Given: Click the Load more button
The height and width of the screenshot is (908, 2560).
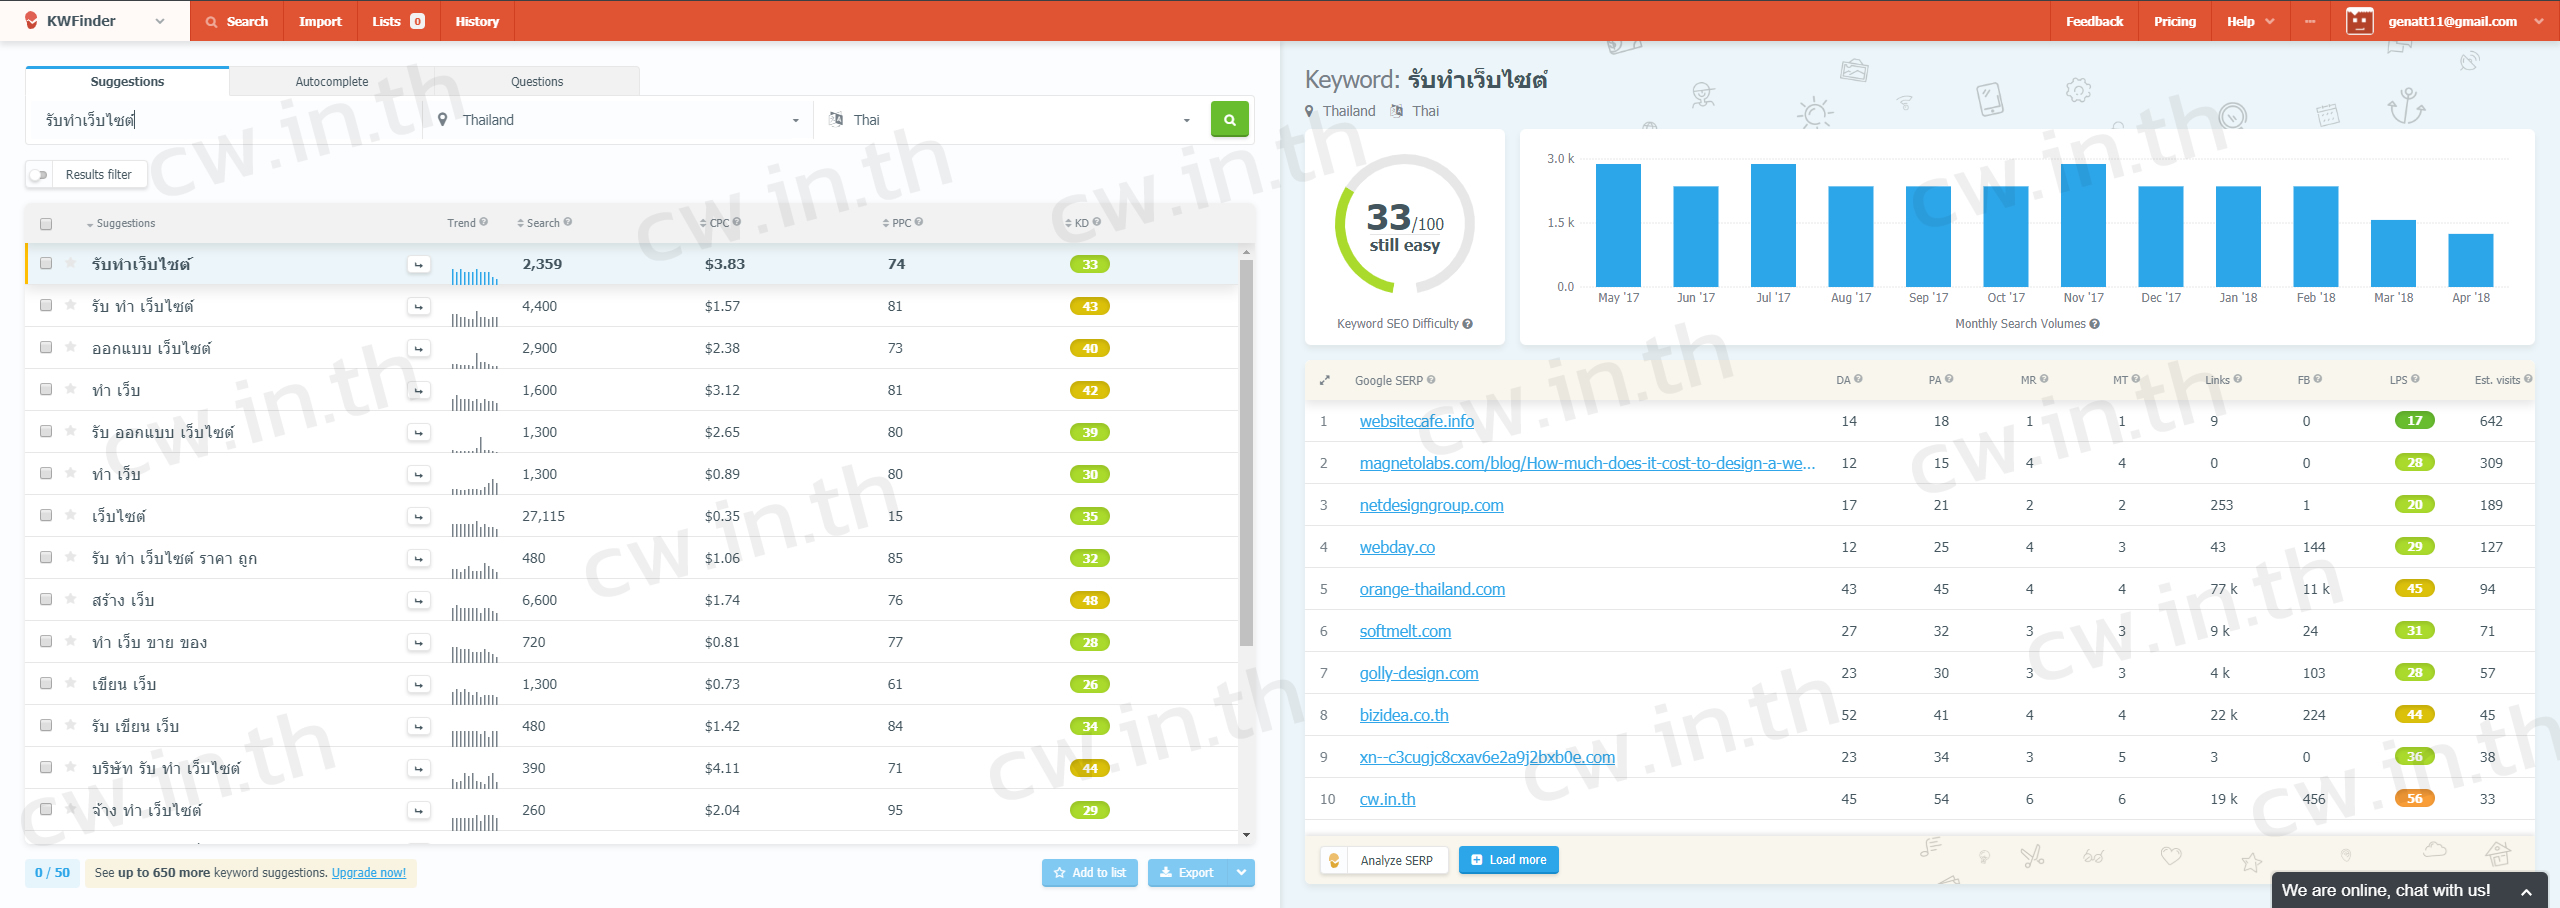Looking at the screenshot, I should coord(1508,860).
